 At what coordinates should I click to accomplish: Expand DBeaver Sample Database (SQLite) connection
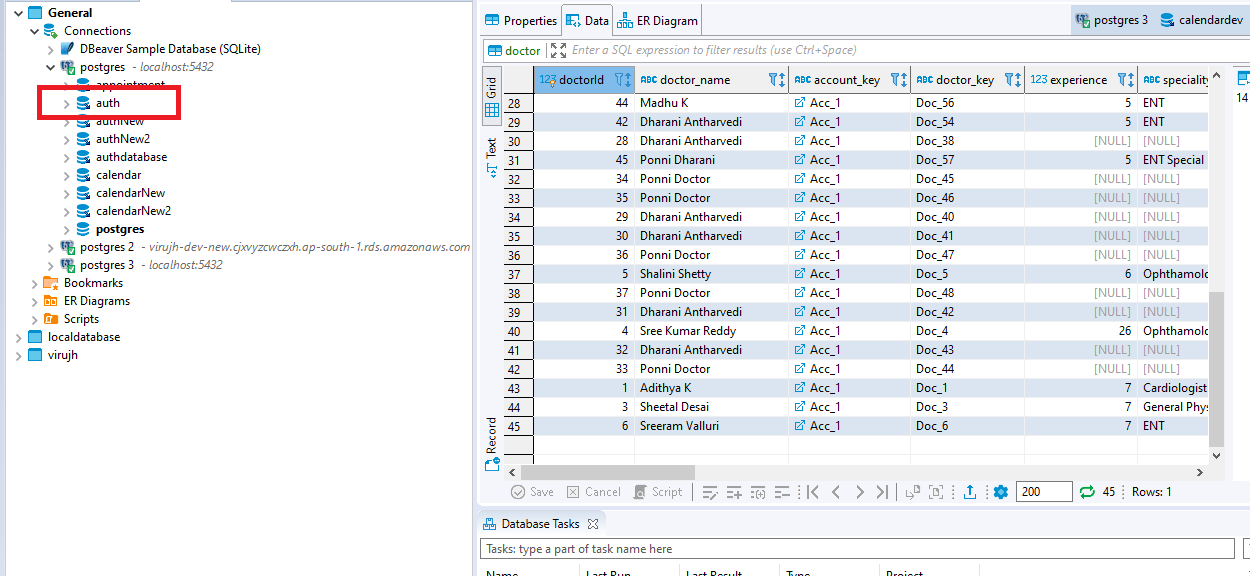point(51,49)
